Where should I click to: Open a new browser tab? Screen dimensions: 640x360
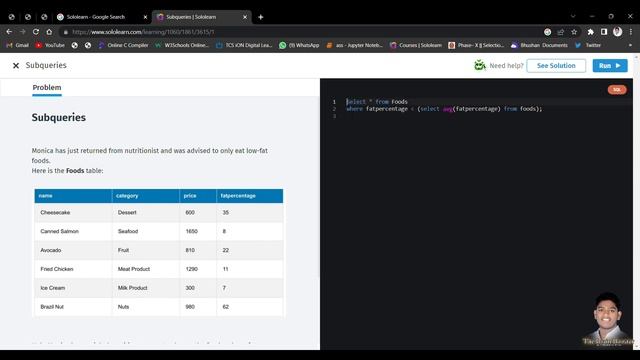(x=260, y=17)
